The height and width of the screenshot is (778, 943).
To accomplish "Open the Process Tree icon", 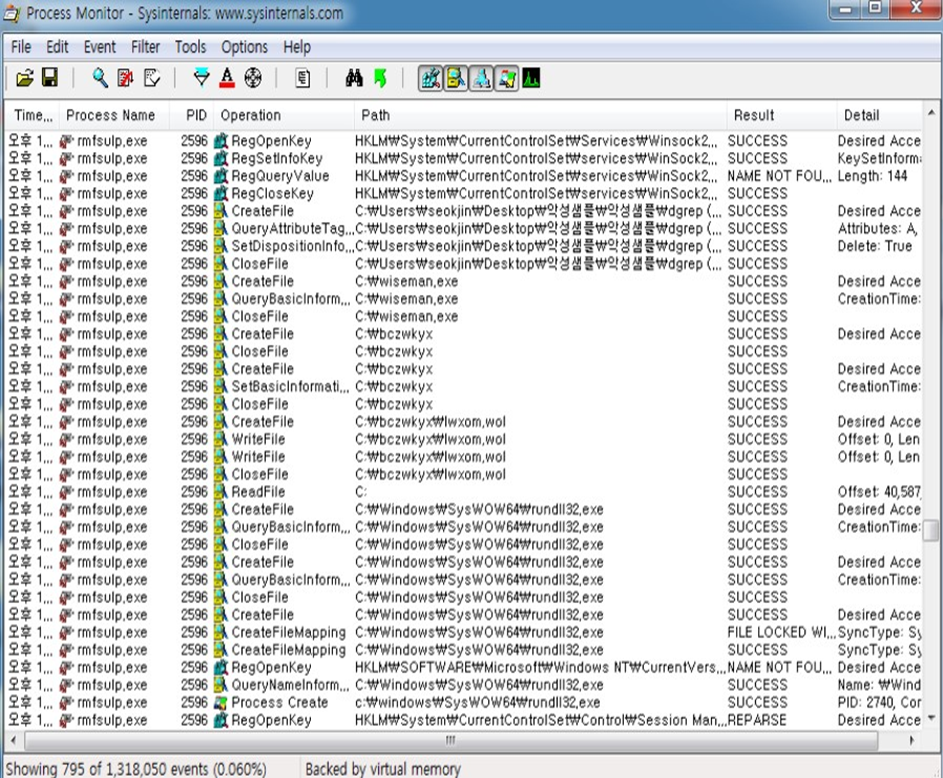I will tap(303, 78).
